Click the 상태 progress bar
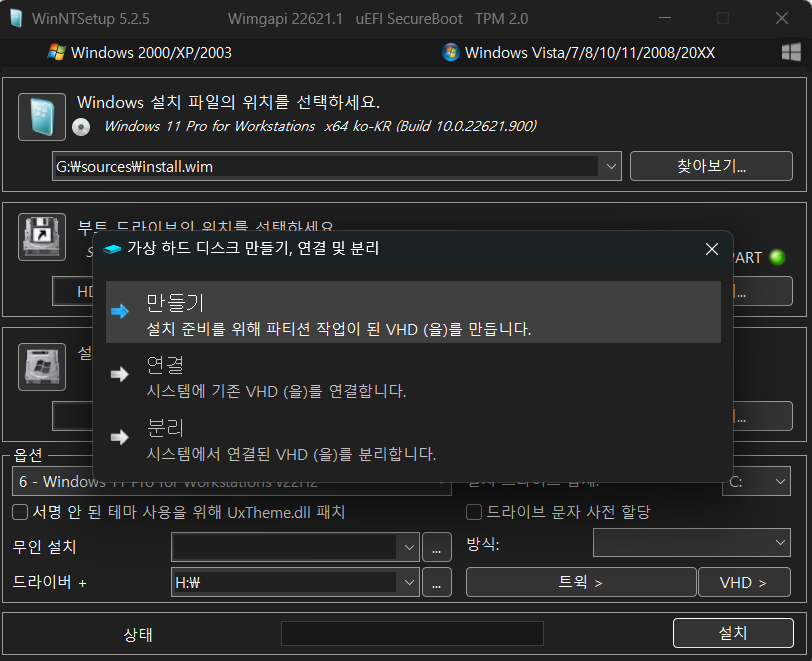The image size is (812, 661). pos(412,634)
